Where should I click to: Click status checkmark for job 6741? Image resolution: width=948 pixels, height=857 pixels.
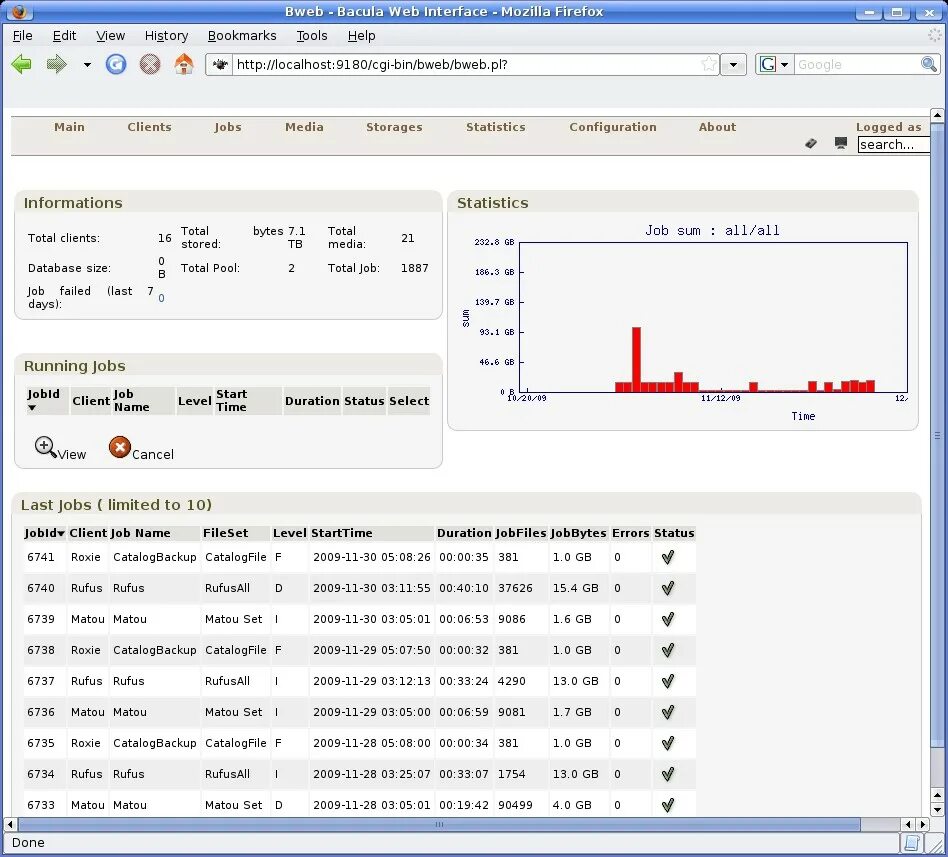(x=667, y=557)
